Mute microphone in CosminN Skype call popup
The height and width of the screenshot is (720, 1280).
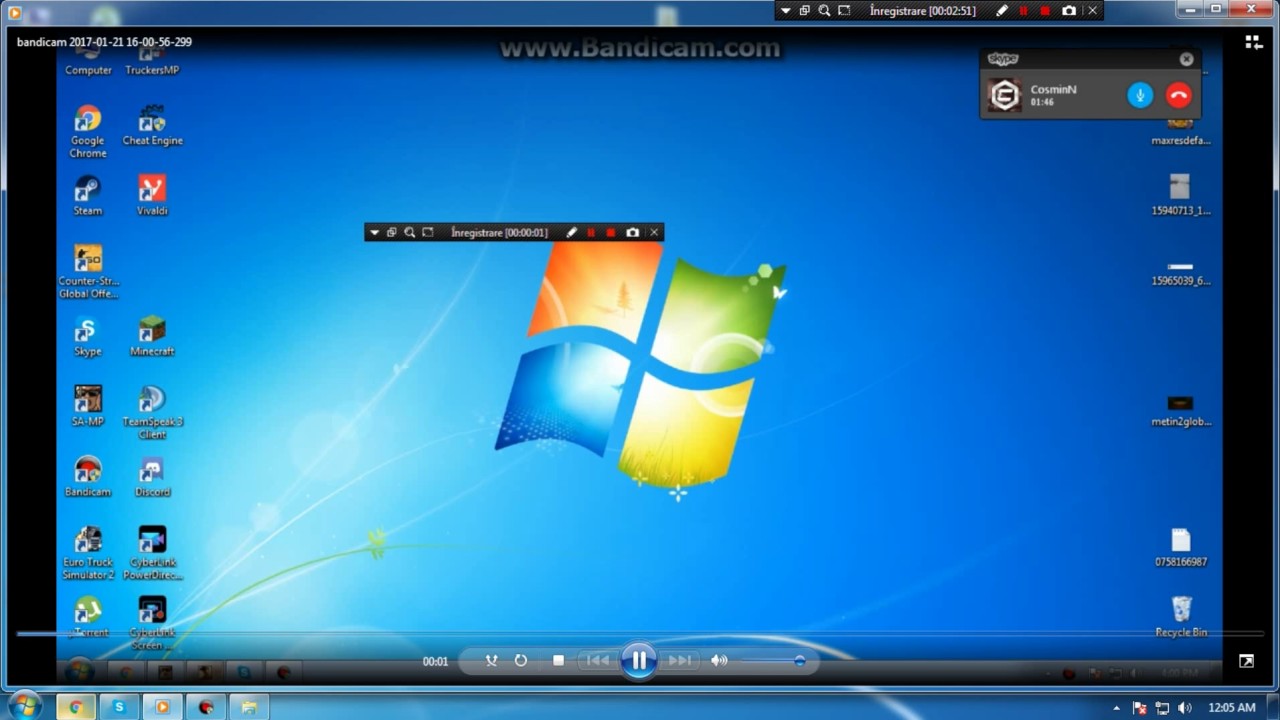pos(1140,95)
